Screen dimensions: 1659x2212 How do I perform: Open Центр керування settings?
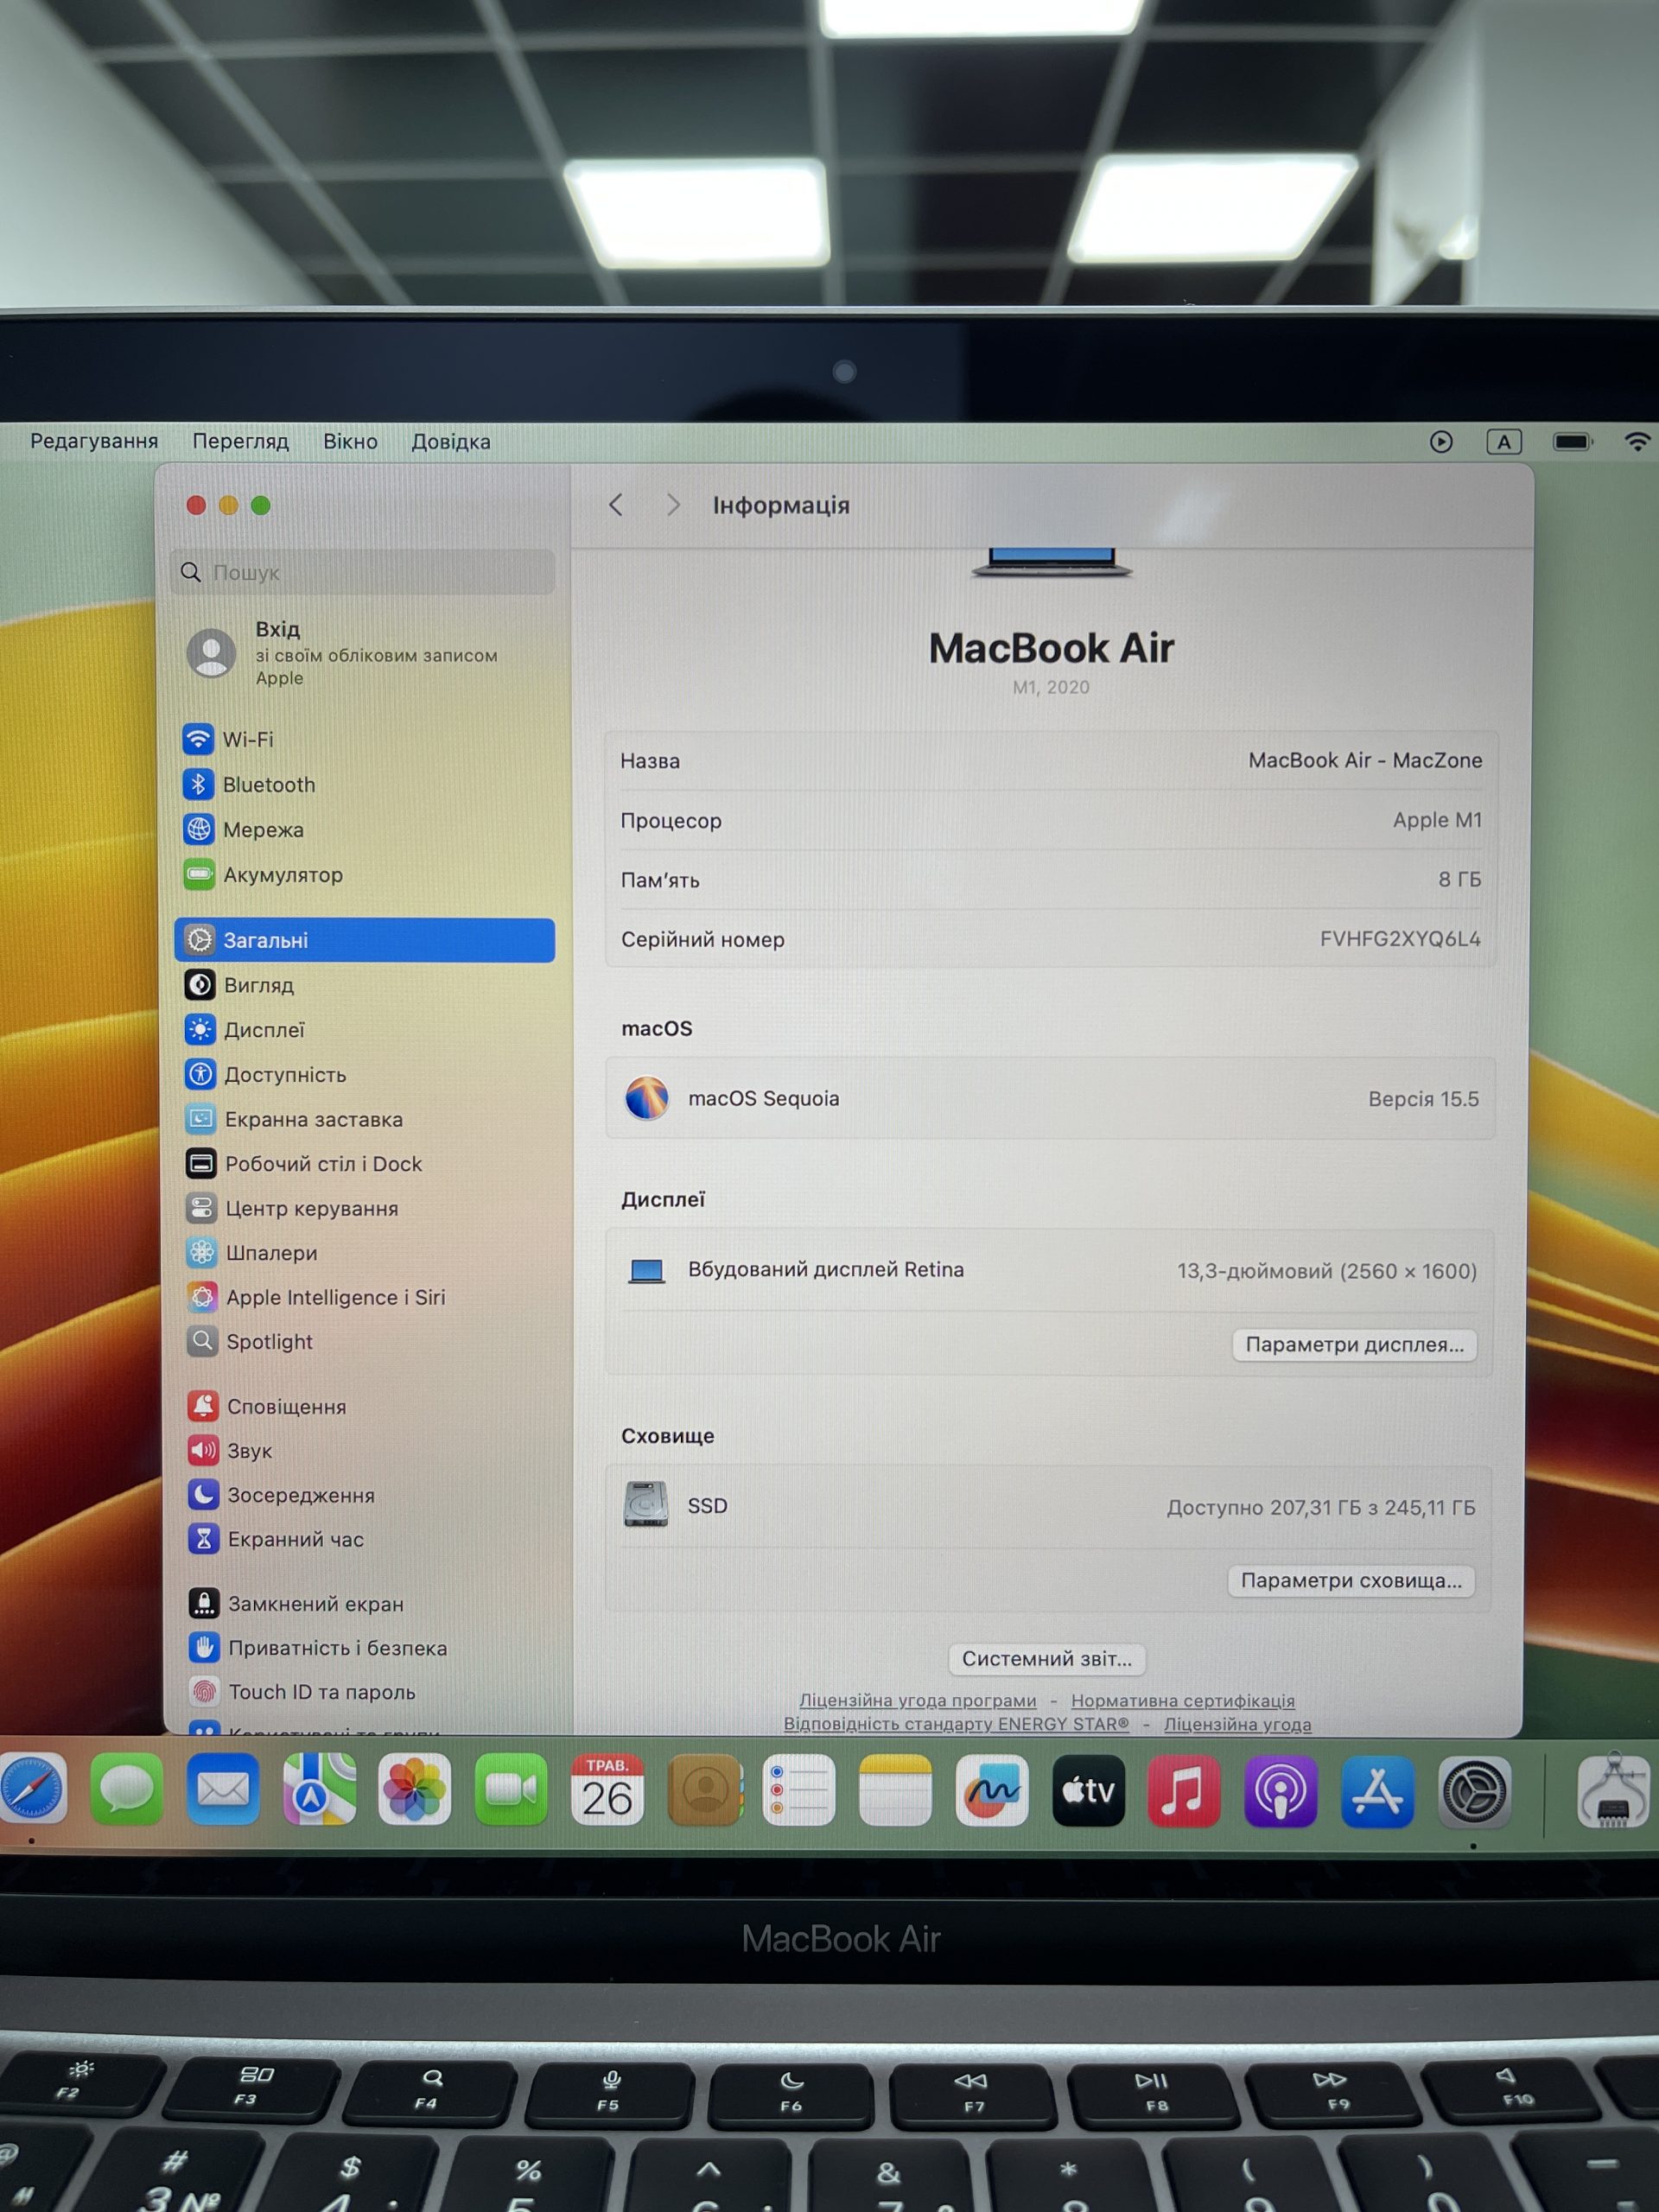pos(292,1208)
